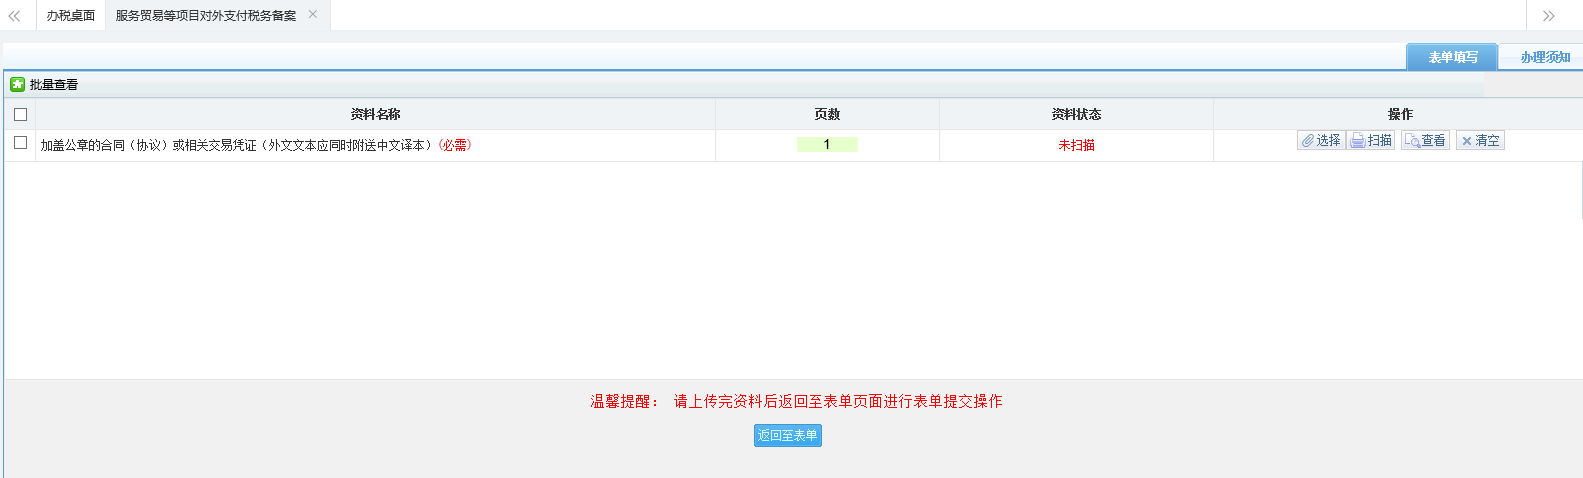
Task: Click the 批量查看 label text
Action: point(54,85)
